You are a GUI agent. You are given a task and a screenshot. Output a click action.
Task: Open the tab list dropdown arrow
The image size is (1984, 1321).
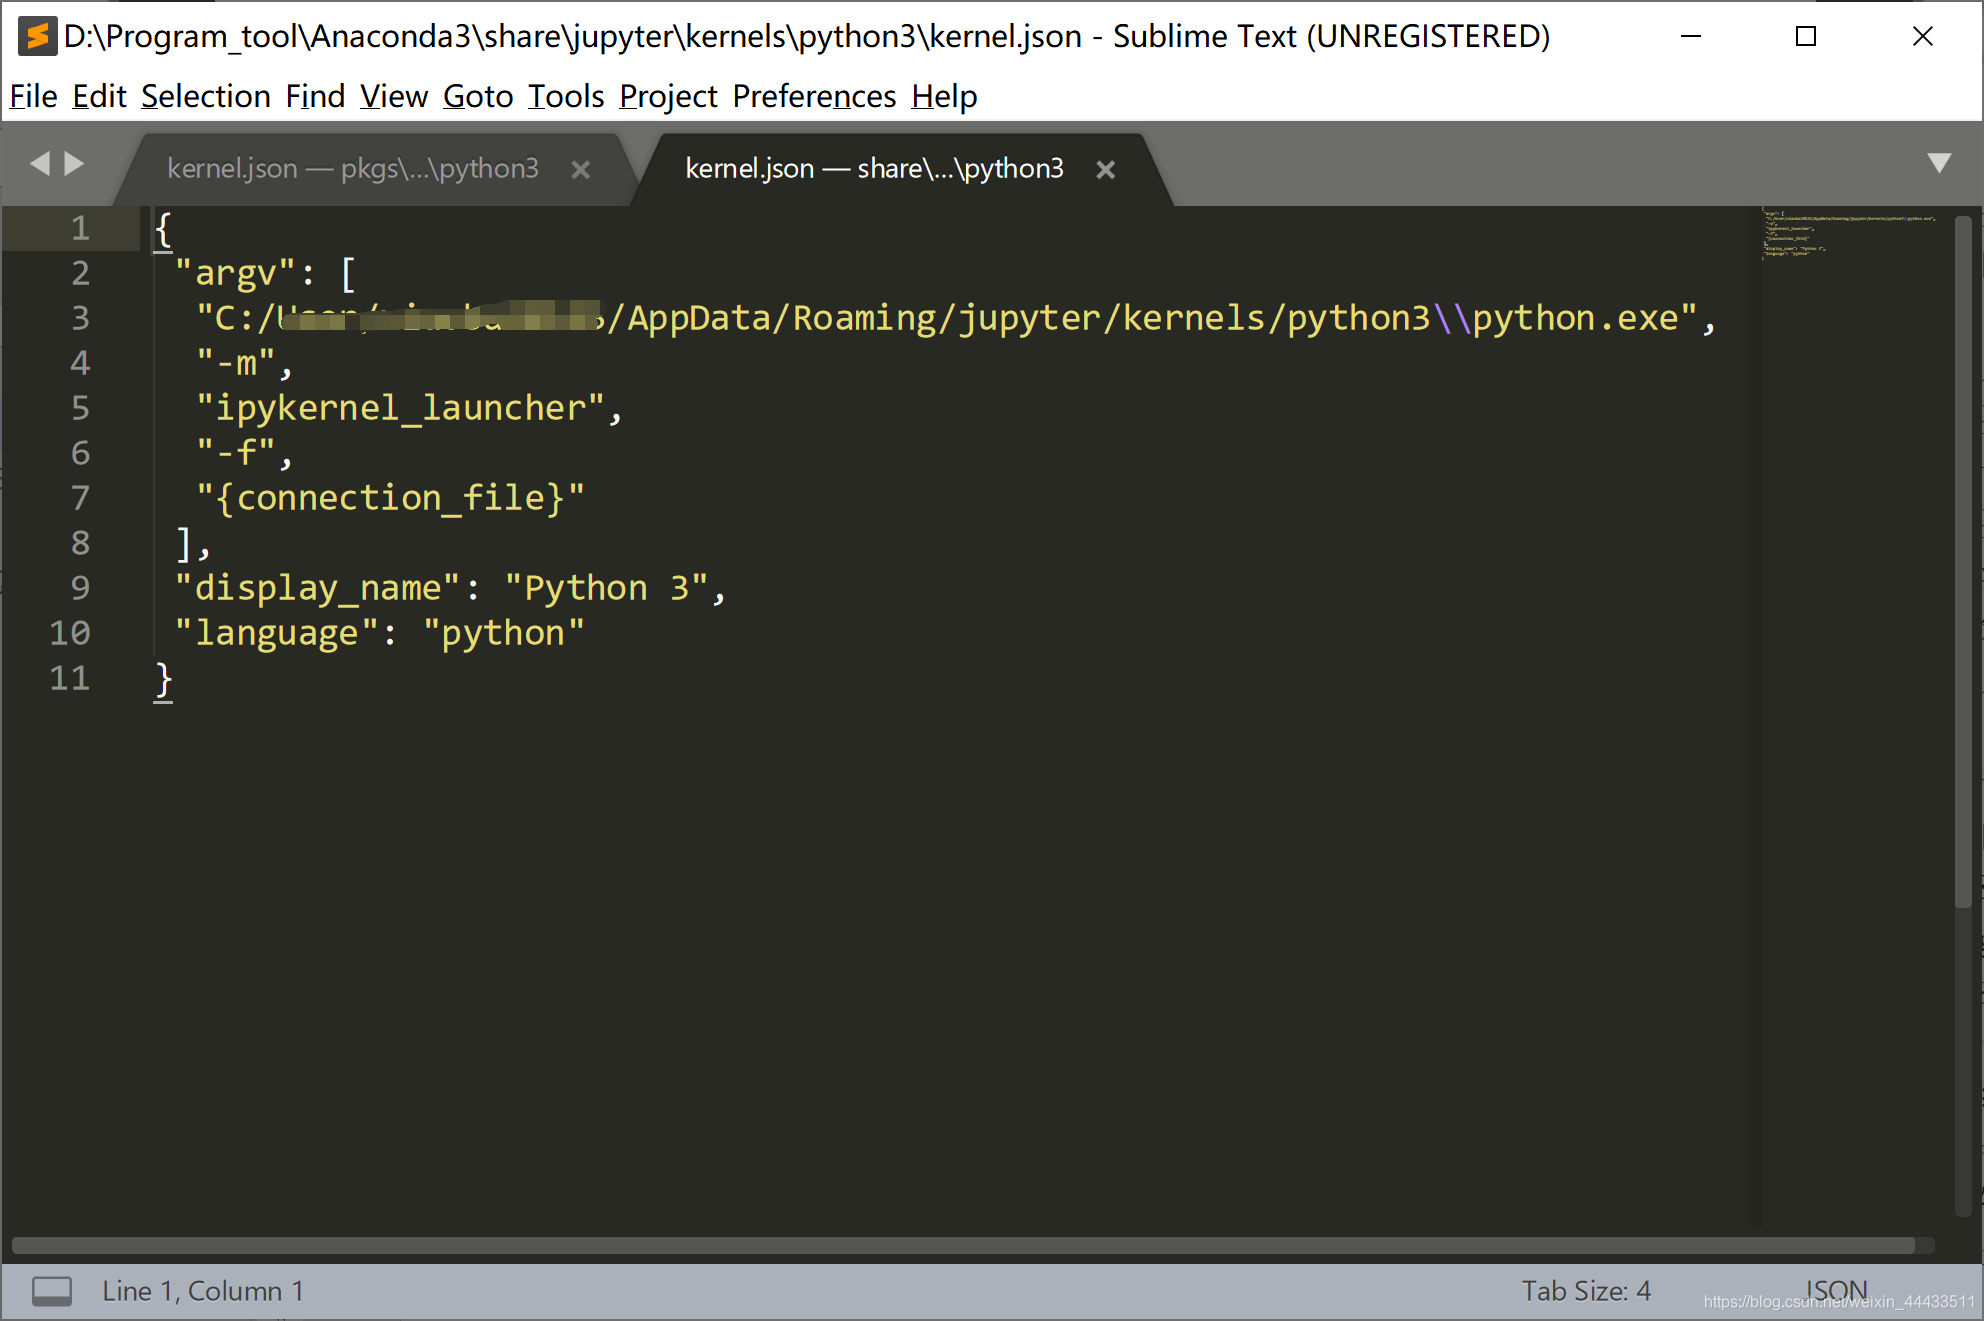pos(1939,163)
